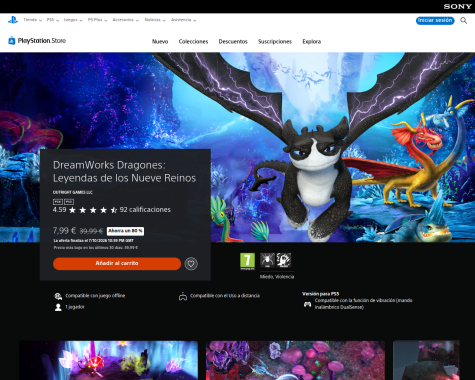The height and width of the screenshot is (380, 475).
Task: Click the game title DreamWorks Dragones
Action: point(124,171)
